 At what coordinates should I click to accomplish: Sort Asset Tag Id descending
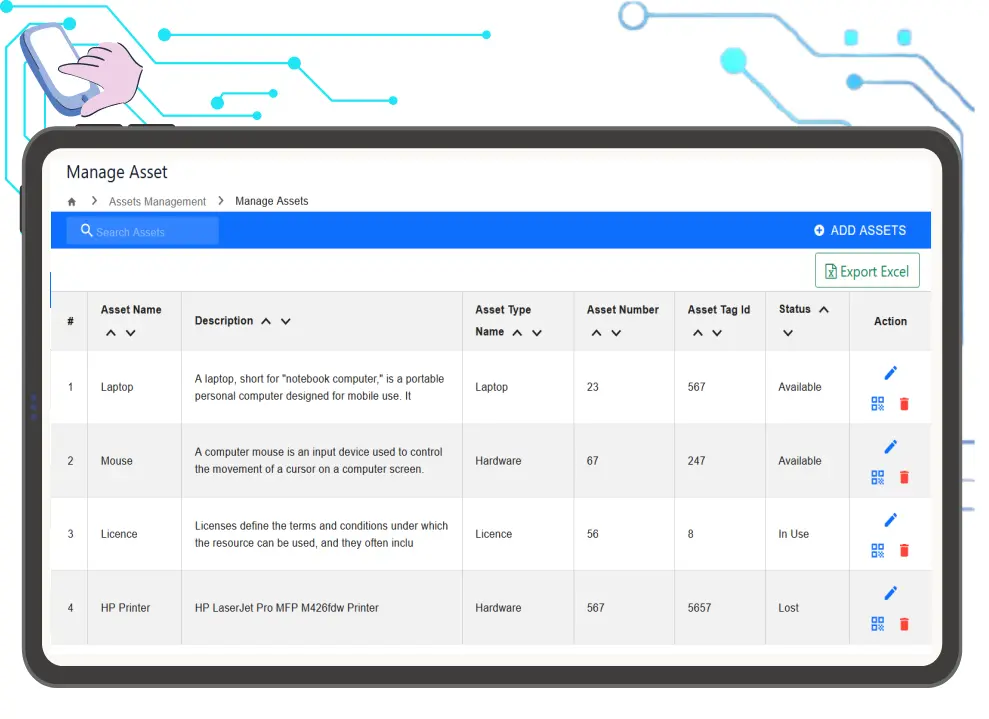717,332
